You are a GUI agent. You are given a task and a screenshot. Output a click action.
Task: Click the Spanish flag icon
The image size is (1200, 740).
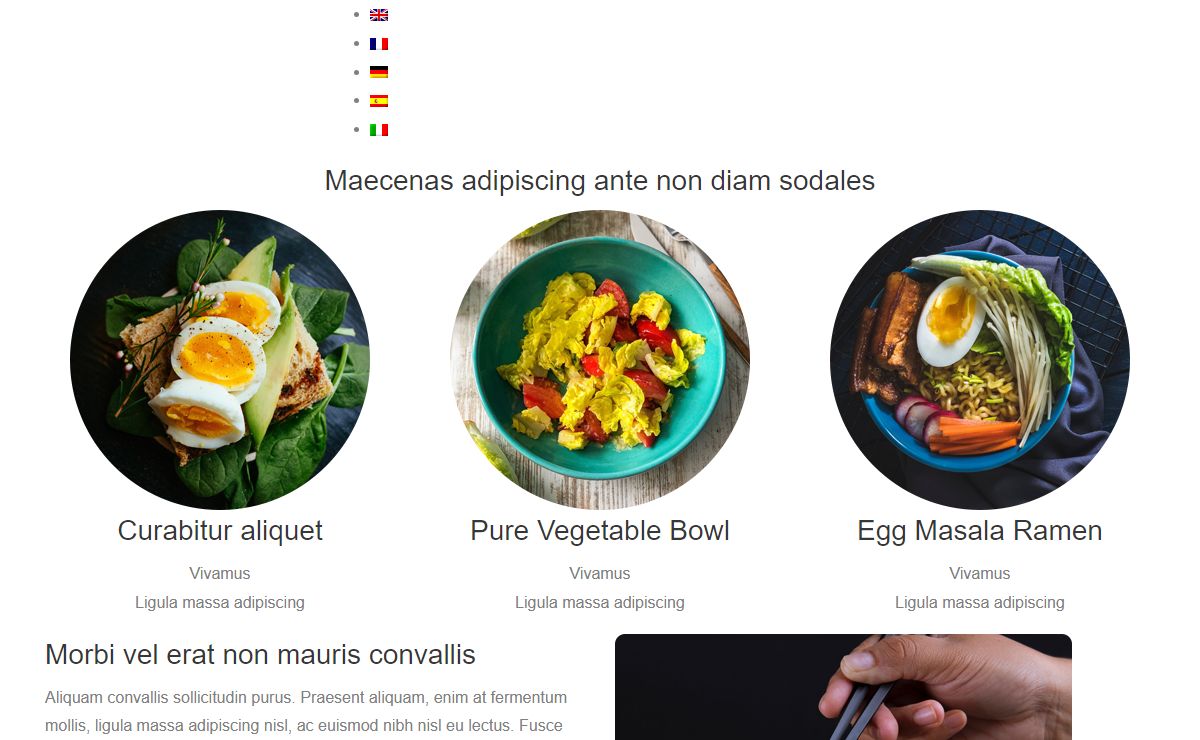[379, 101]
